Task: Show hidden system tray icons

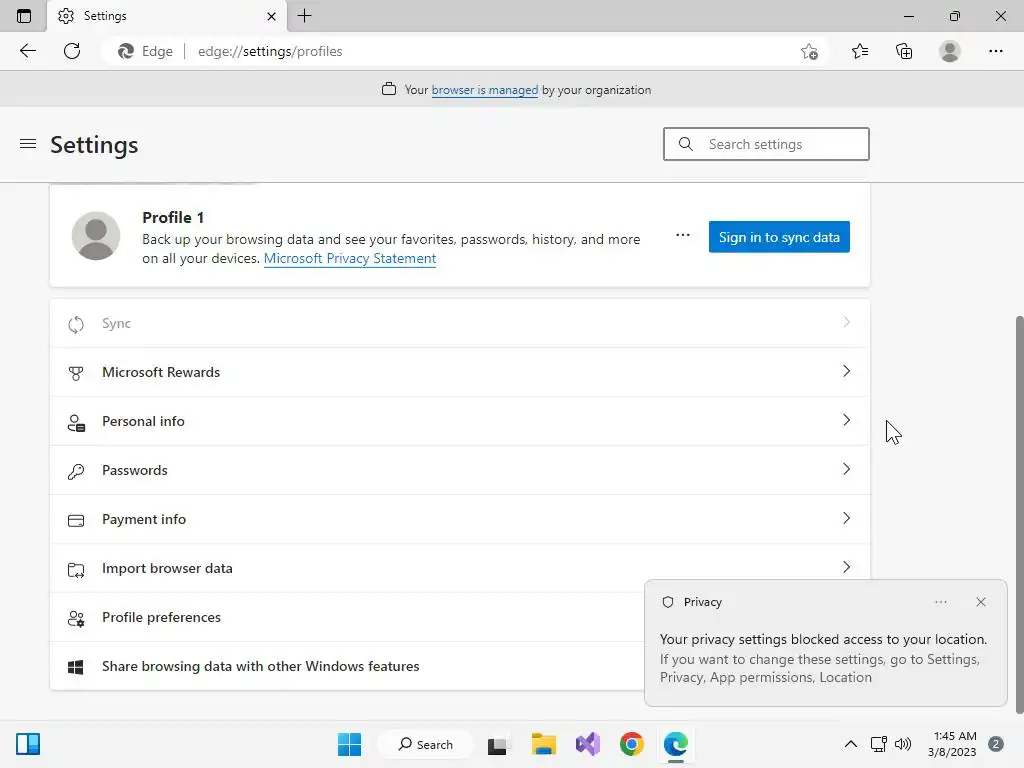Action: (850, 744)
